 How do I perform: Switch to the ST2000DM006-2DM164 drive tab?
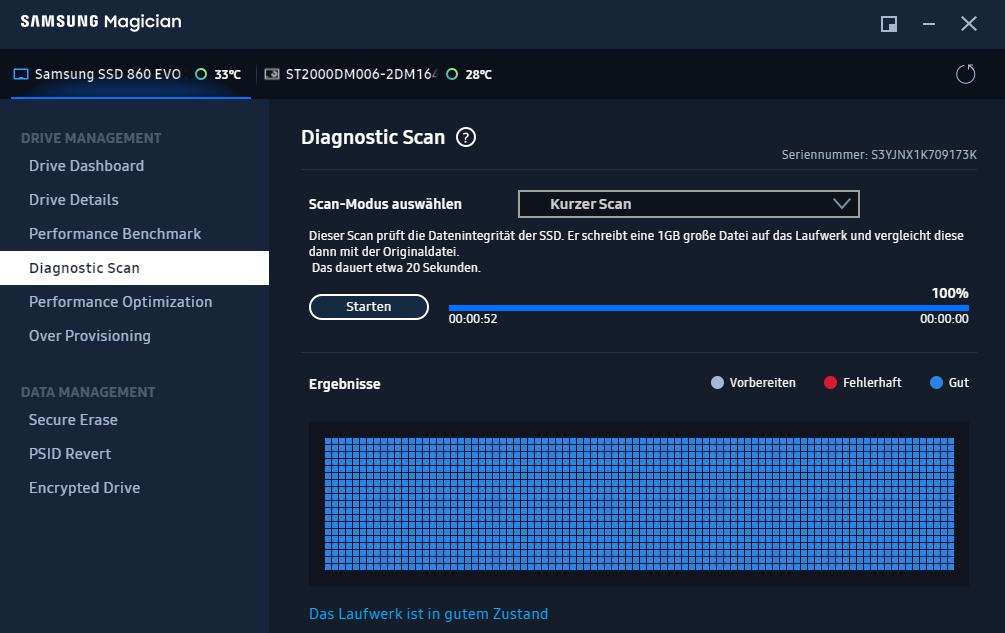[378, 74]
